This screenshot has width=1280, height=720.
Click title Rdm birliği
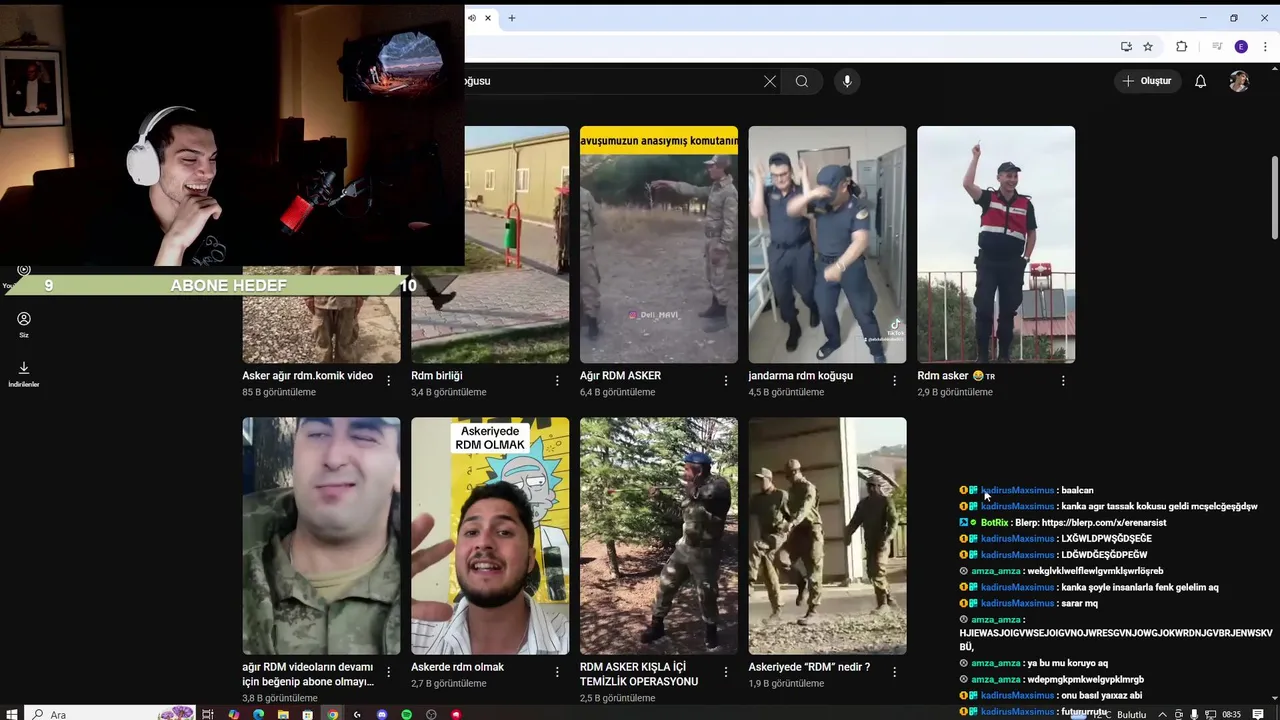coord(437,376)
